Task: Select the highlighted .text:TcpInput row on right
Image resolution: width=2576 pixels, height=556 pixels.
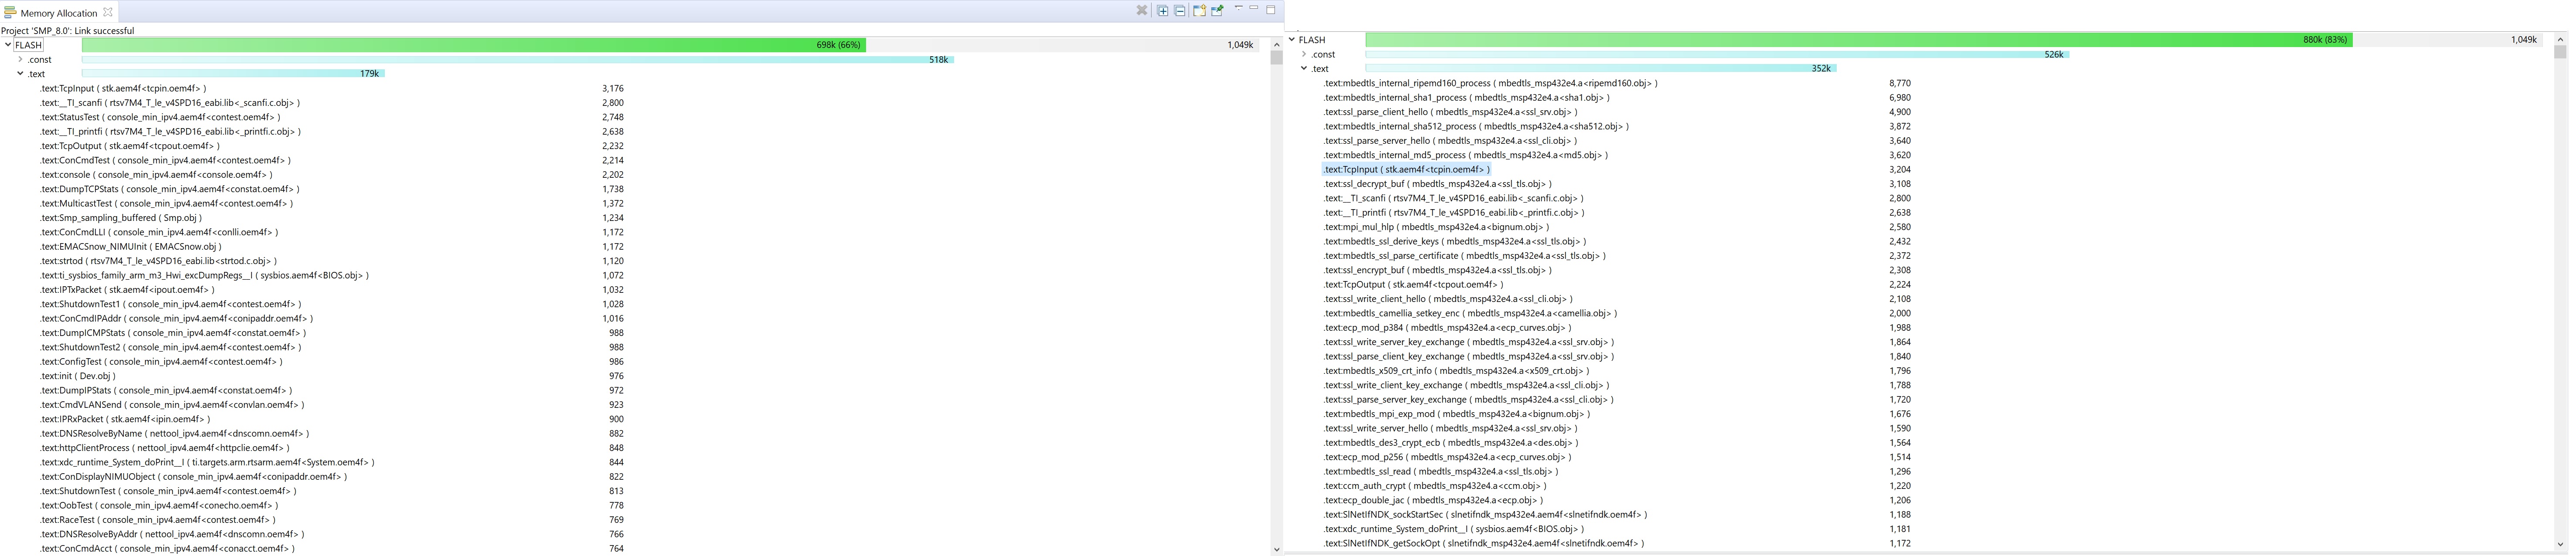Action: (x=1406, y=170)
